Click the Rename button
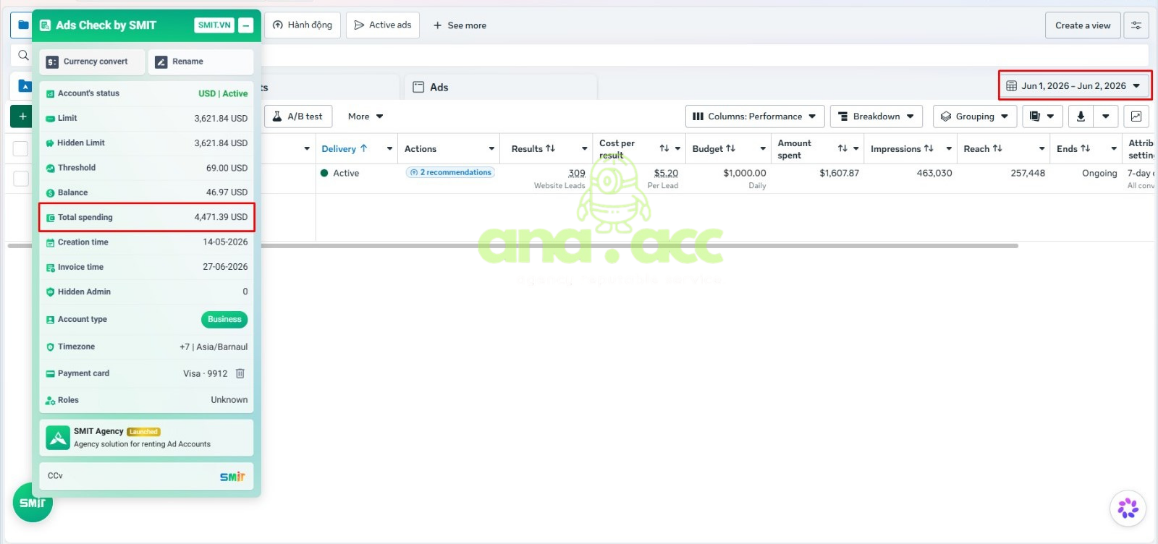The image size is (1158, 544). [201, 62]
